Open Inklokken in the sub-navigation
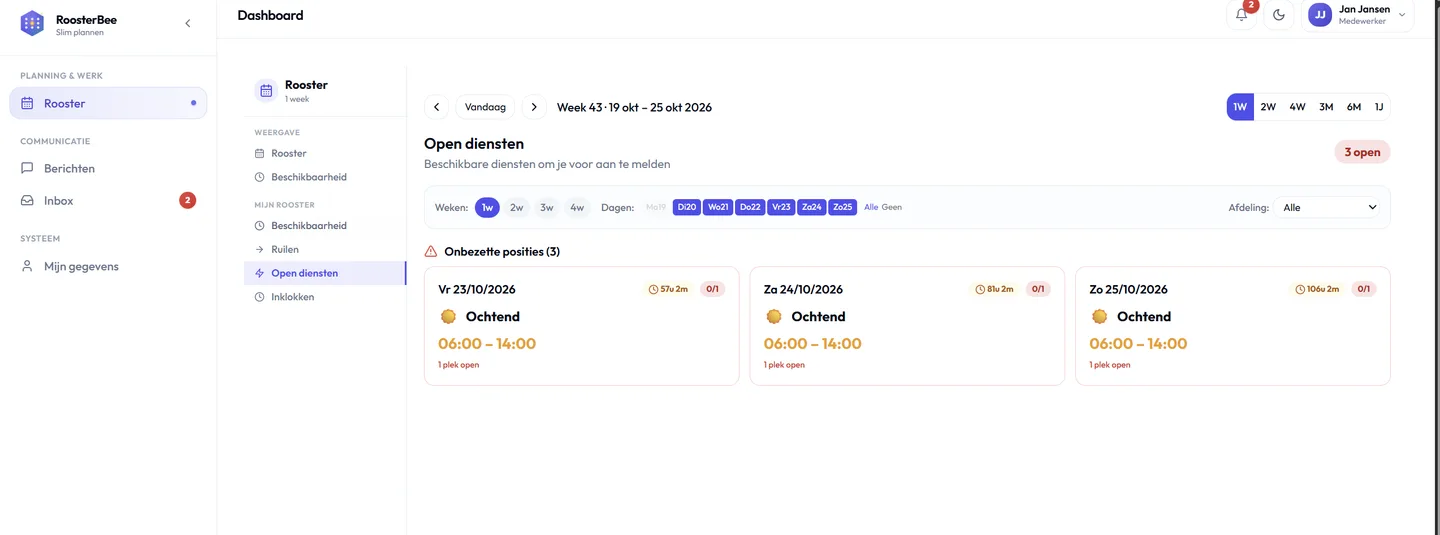Screen dimensions: 1440x535 324,297
